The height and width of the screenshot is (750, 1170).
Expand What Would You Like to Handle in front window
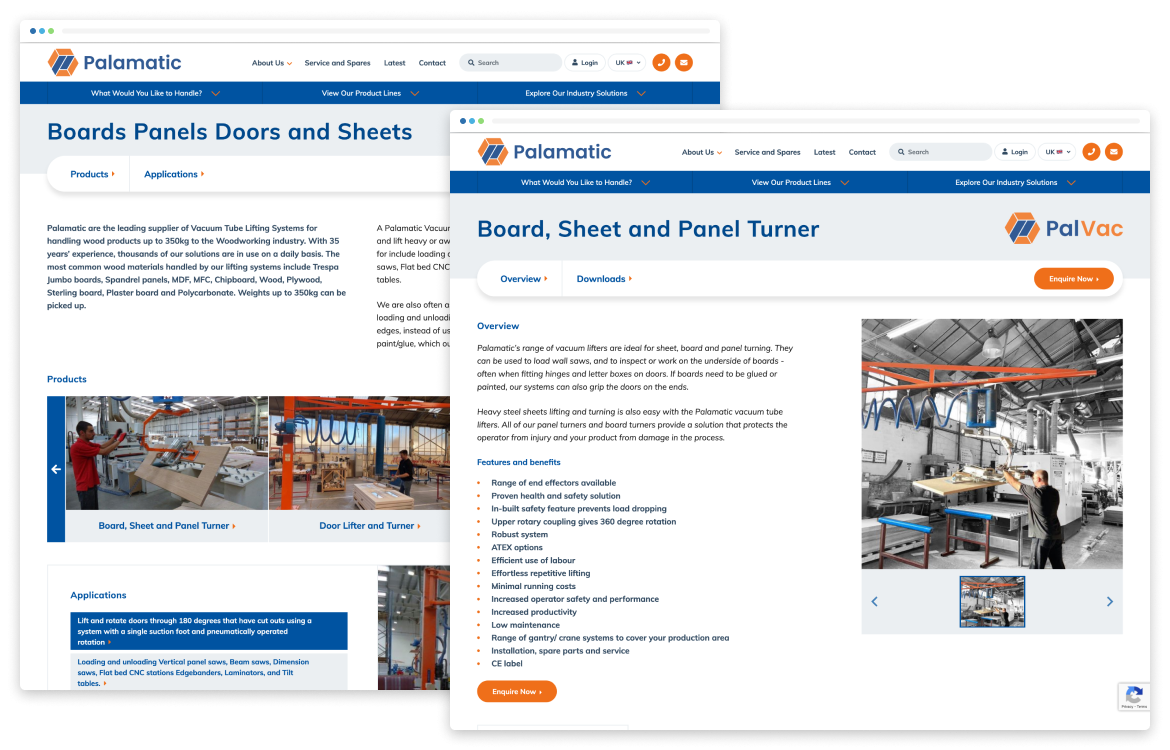[x=585, y=183]
